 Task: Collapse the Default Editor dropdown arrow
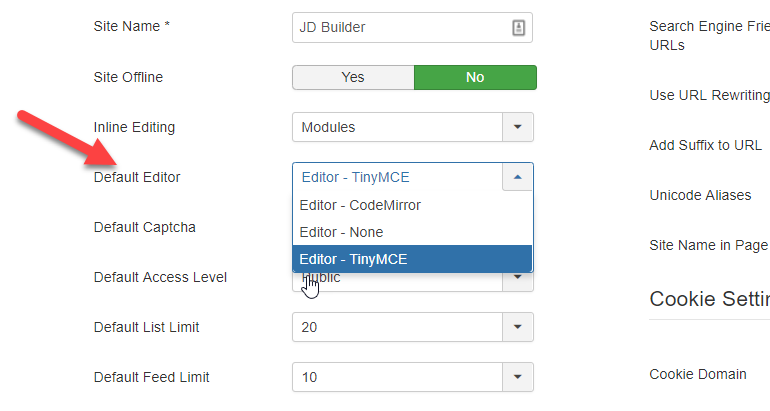(x=518, y=177)
